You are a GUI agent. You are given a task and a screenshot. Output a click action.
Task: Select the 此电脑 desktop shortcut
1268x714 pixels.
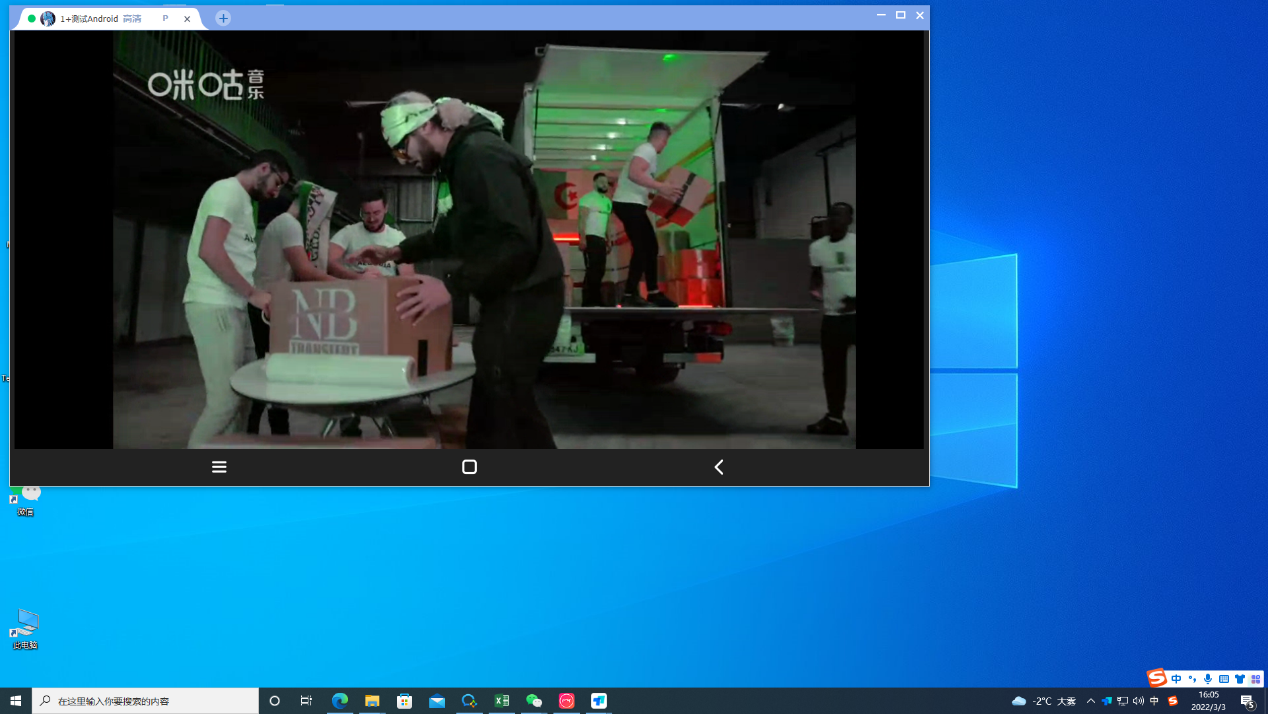click(25, 629)
